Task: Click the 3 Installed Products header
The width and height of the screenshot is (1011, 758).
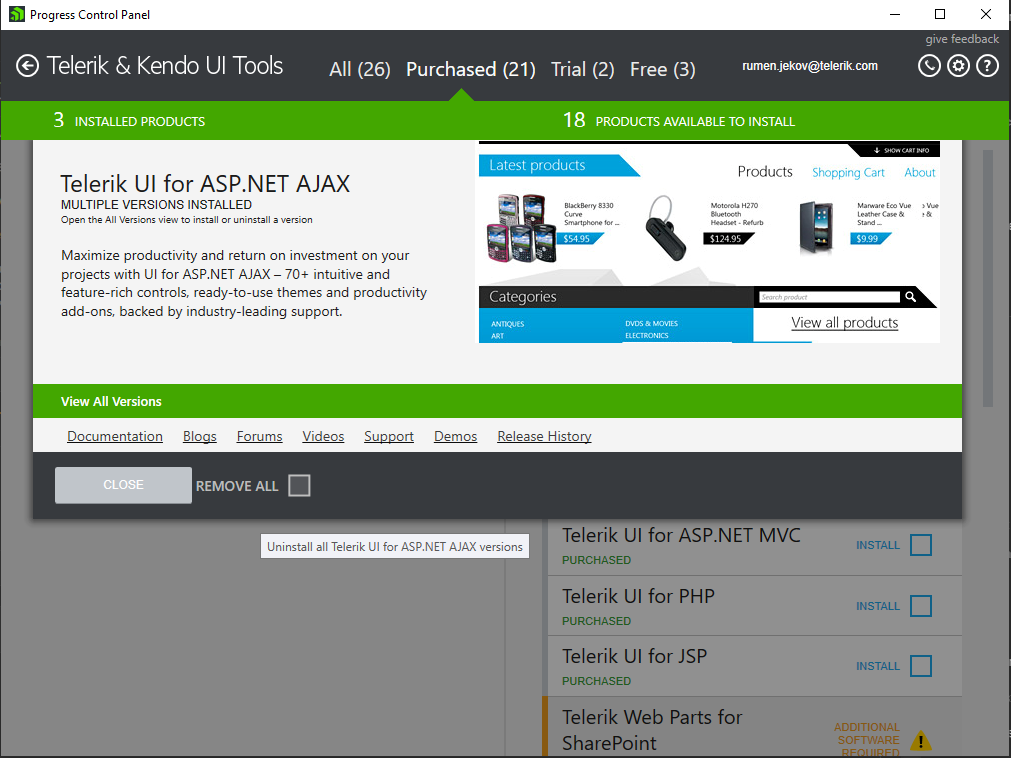Action: [x=129, y=121]
